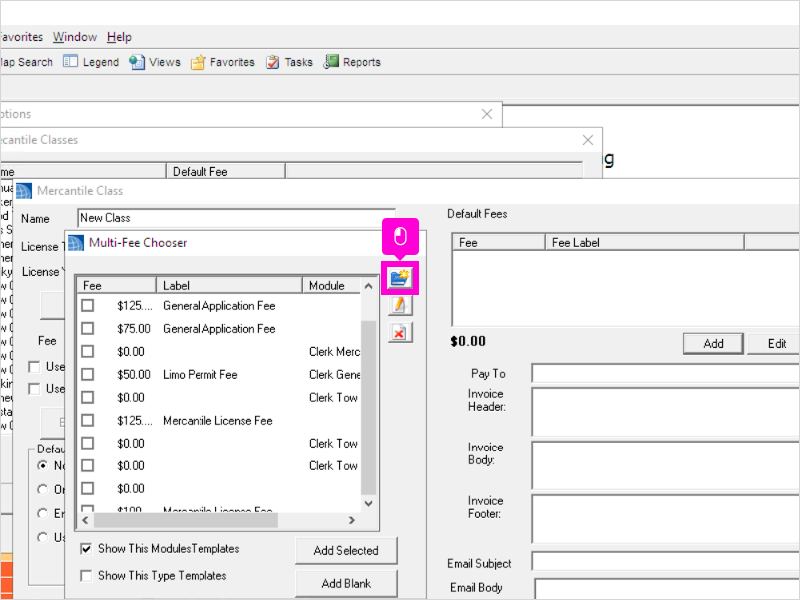Click the fee list scroll left arrow
800x600 pixels.
coord(85,520)
